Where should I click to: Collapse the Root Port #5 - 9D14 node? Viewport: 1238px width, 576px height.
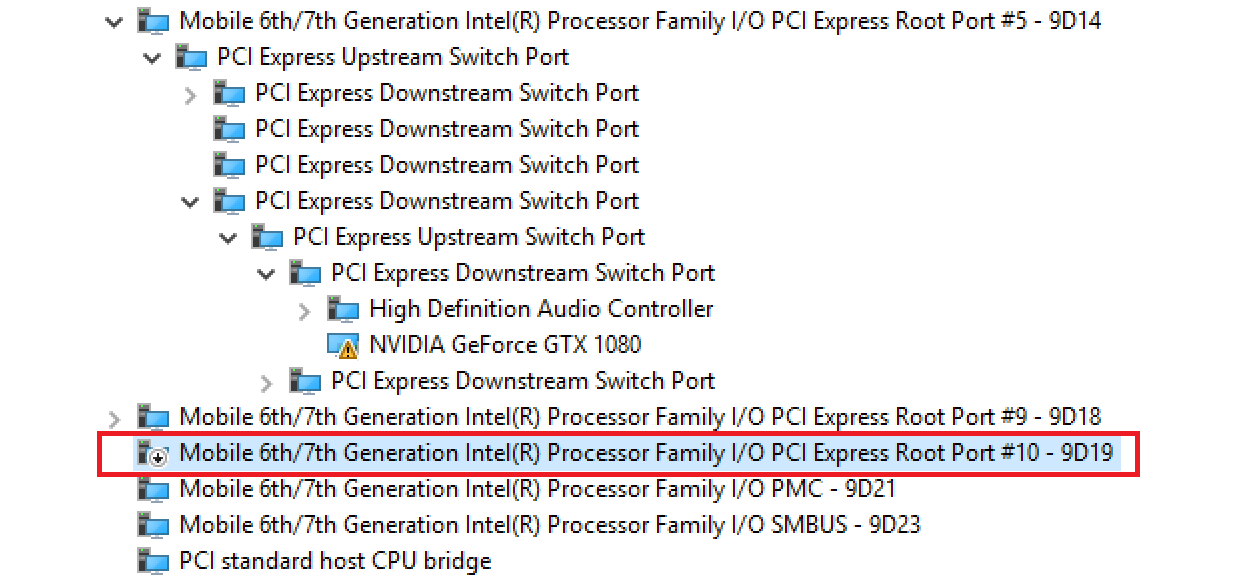[114, 21]
